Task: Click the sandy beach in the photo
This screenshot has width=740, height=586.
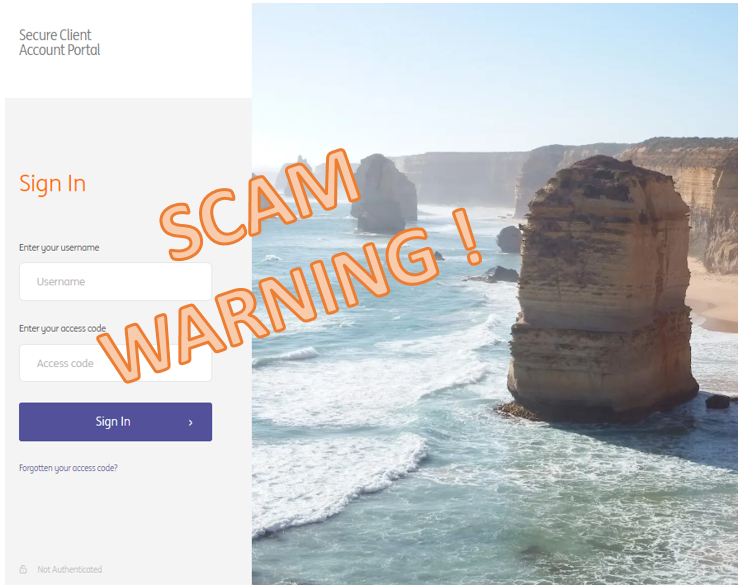Action: click(713, 295)
